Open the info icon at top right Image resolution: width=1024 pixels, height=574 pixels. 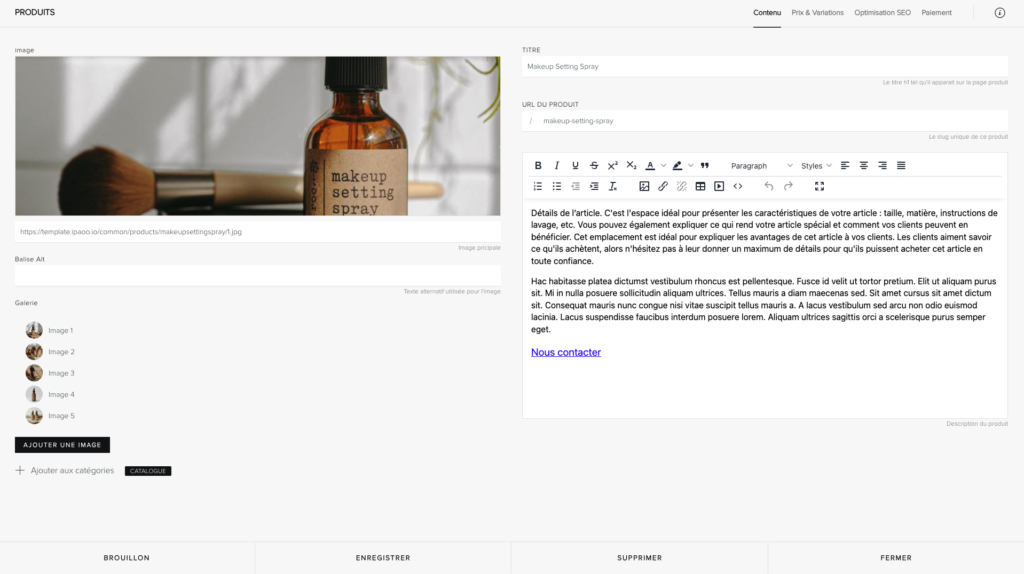[x=1000, y=13]
